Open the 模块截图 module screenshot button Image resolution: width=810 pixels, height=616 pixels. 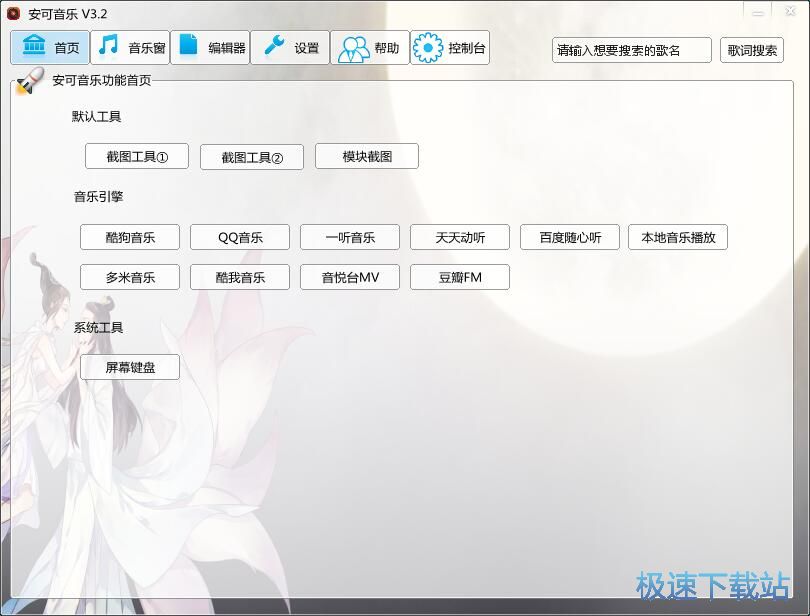tap(367, 156)
